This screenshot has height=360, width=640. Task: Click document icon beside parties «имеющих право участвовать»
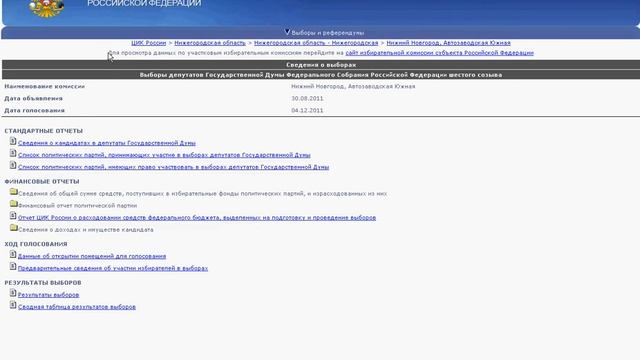point(13,165)
